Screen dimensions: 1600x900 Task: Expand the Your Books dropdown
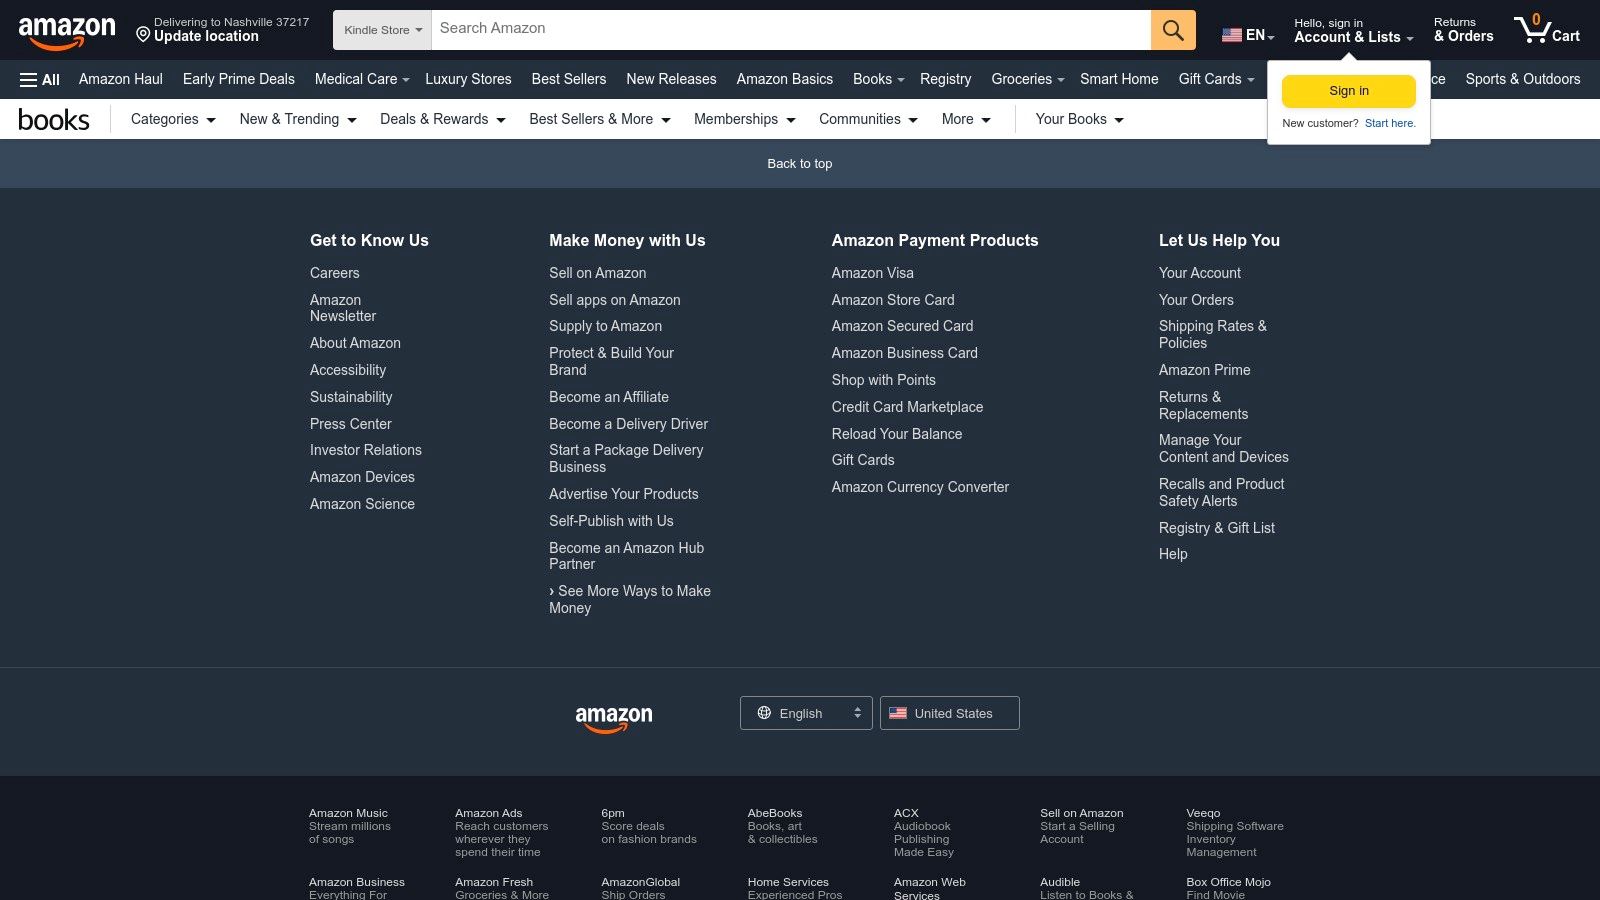1080,119
